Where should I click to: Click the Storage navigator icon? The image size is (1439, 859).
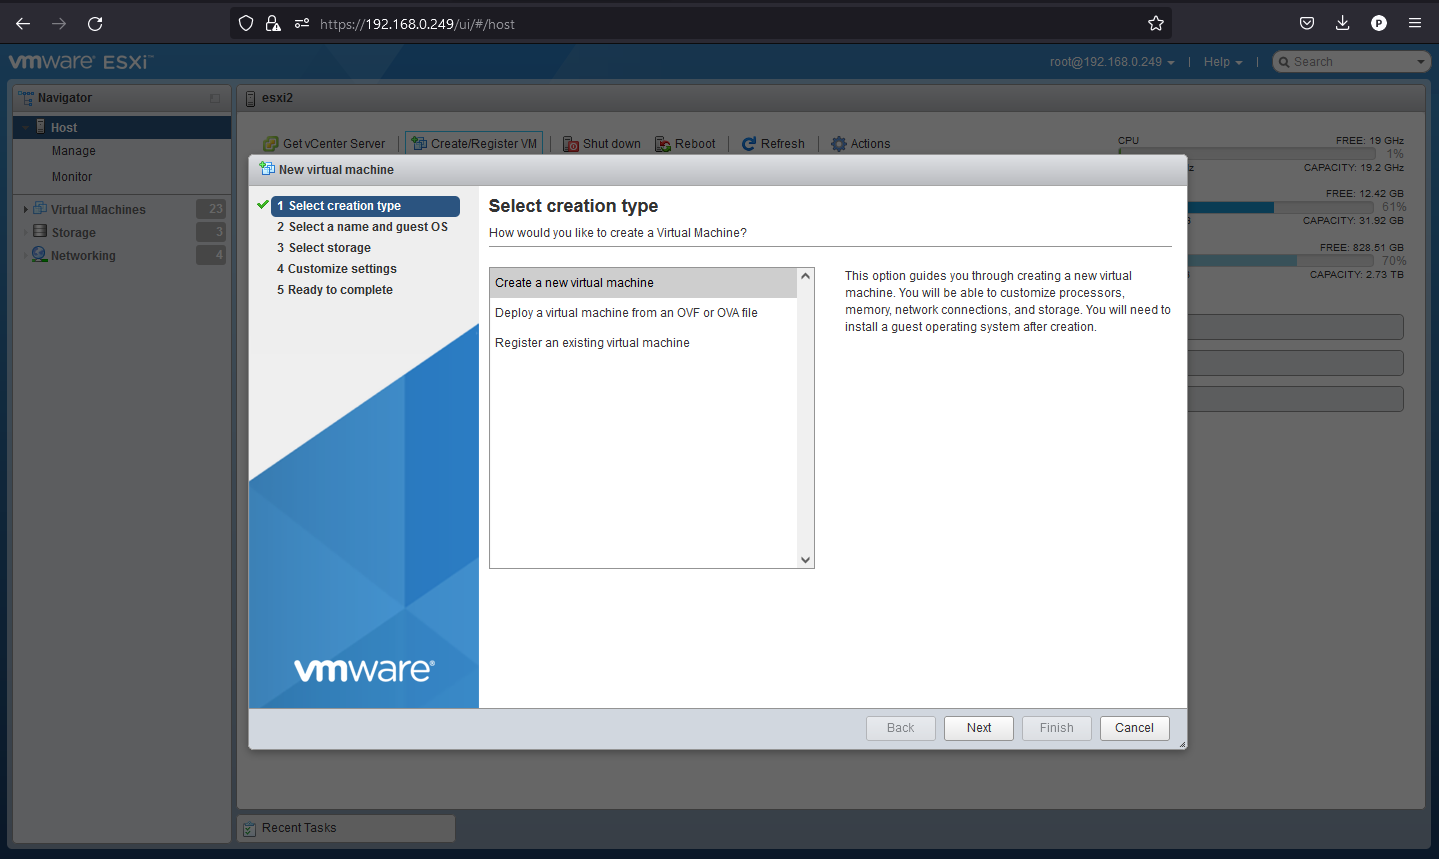[x=40, y=231]
